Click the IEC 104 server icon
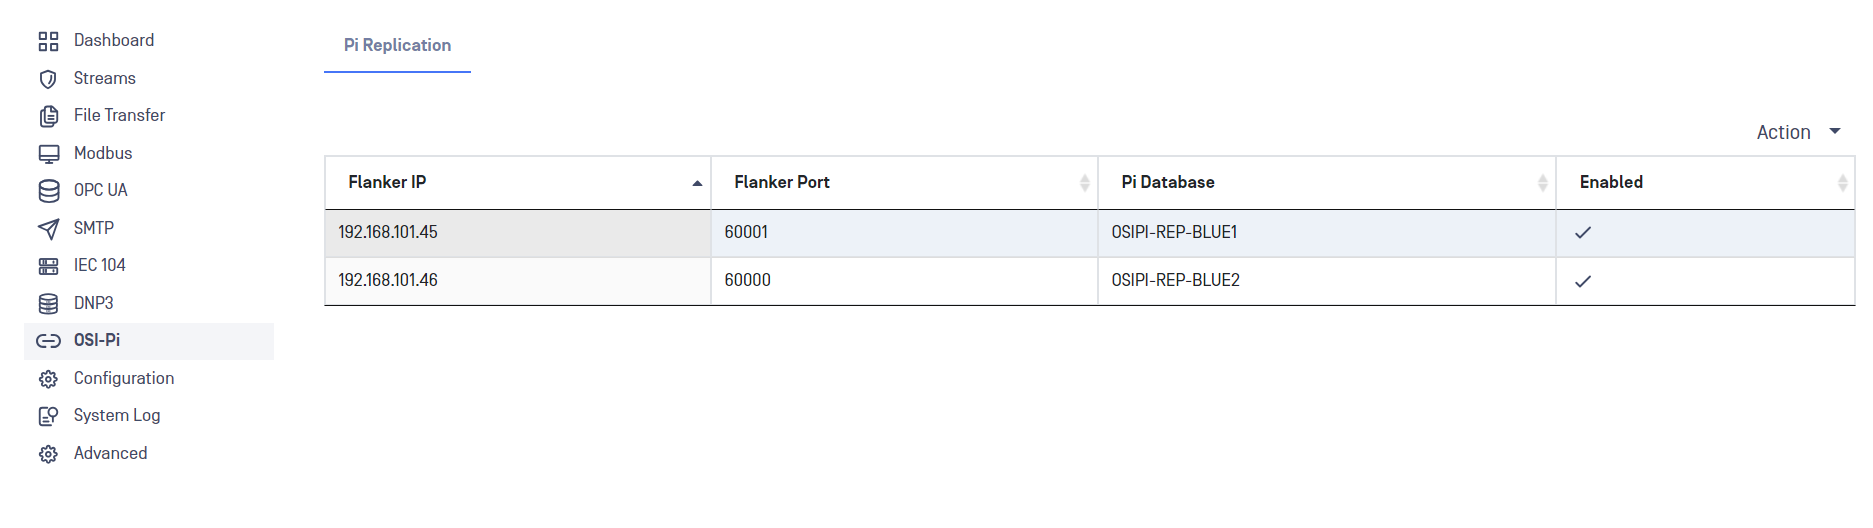The width and height of the screenshot is (1873, 528). coord(48,266)
